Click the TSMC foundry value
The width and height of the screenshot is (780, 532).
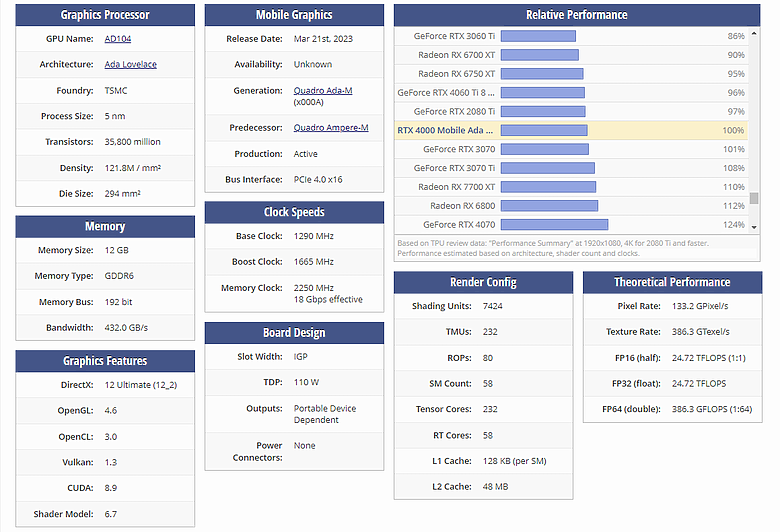[x=116, y=91]
